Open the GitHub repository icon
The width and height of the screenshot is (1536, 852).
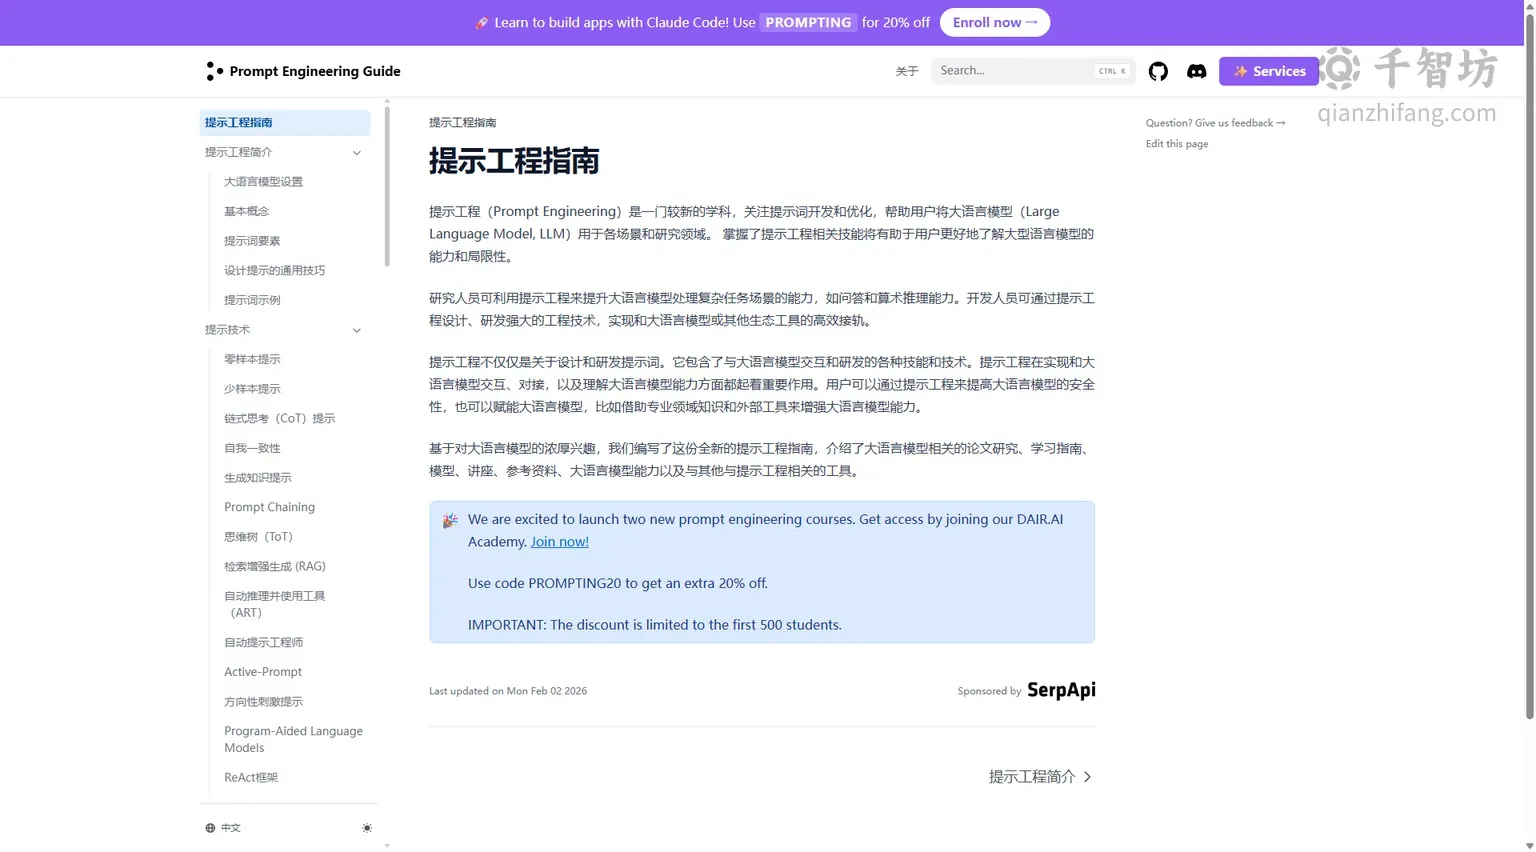point(1158,71)
